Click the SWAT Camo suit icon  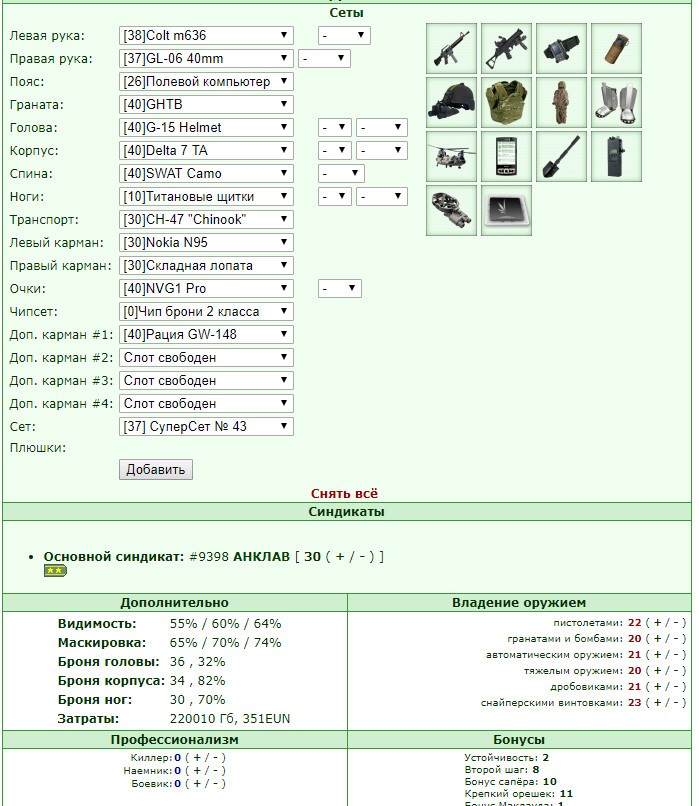[561, 102]
